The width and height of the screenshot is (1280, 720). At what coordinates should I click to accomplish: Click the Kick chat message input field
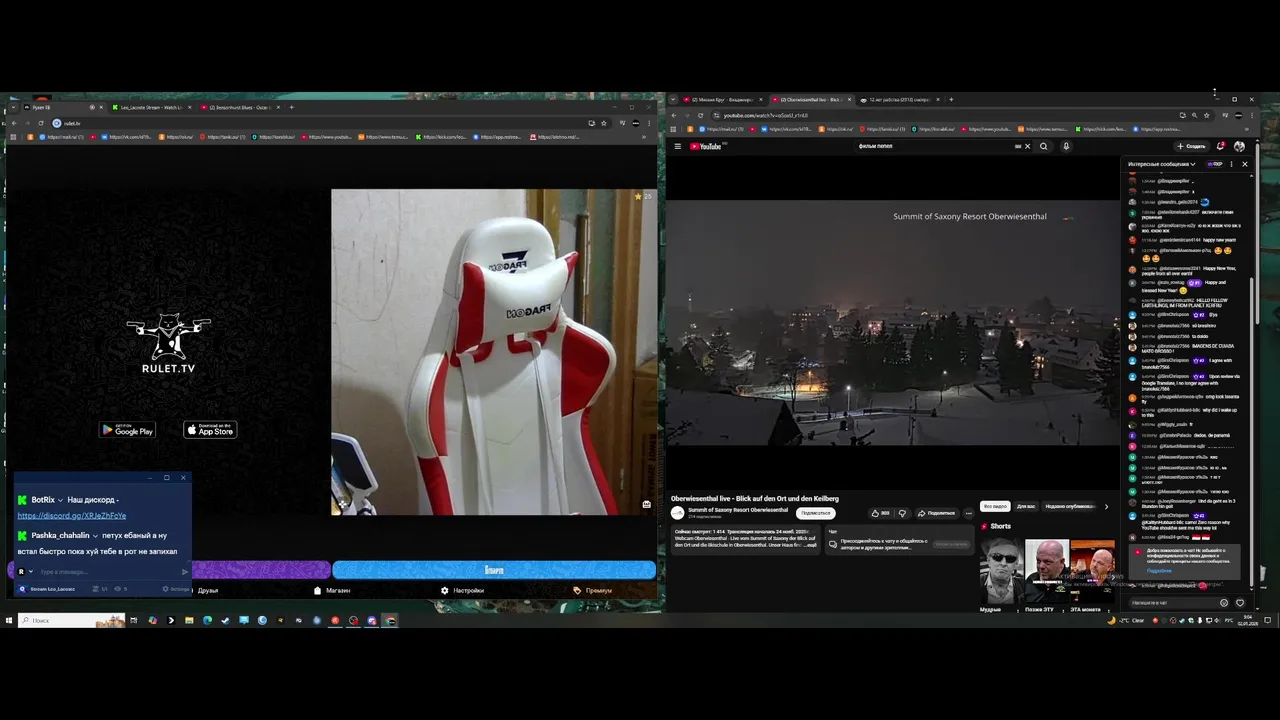click(108, 572)
